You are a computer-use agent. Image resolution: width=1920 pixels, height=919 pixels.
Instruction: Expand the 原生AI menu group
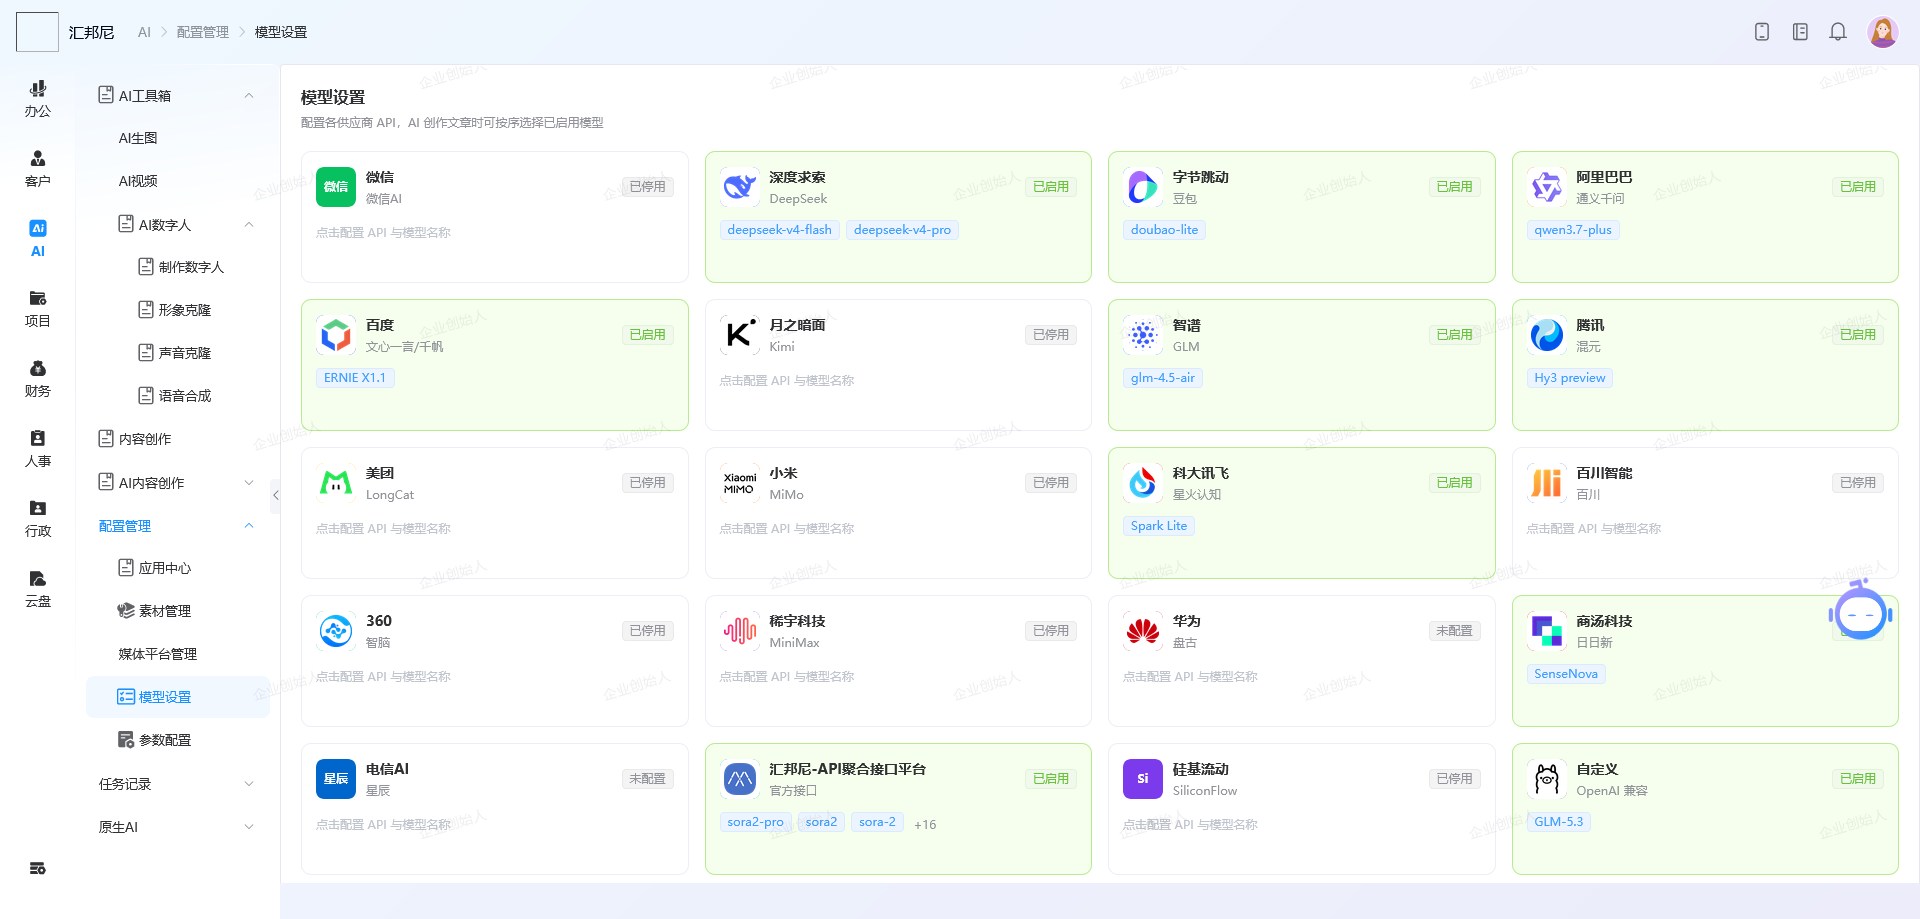point(249,827)
